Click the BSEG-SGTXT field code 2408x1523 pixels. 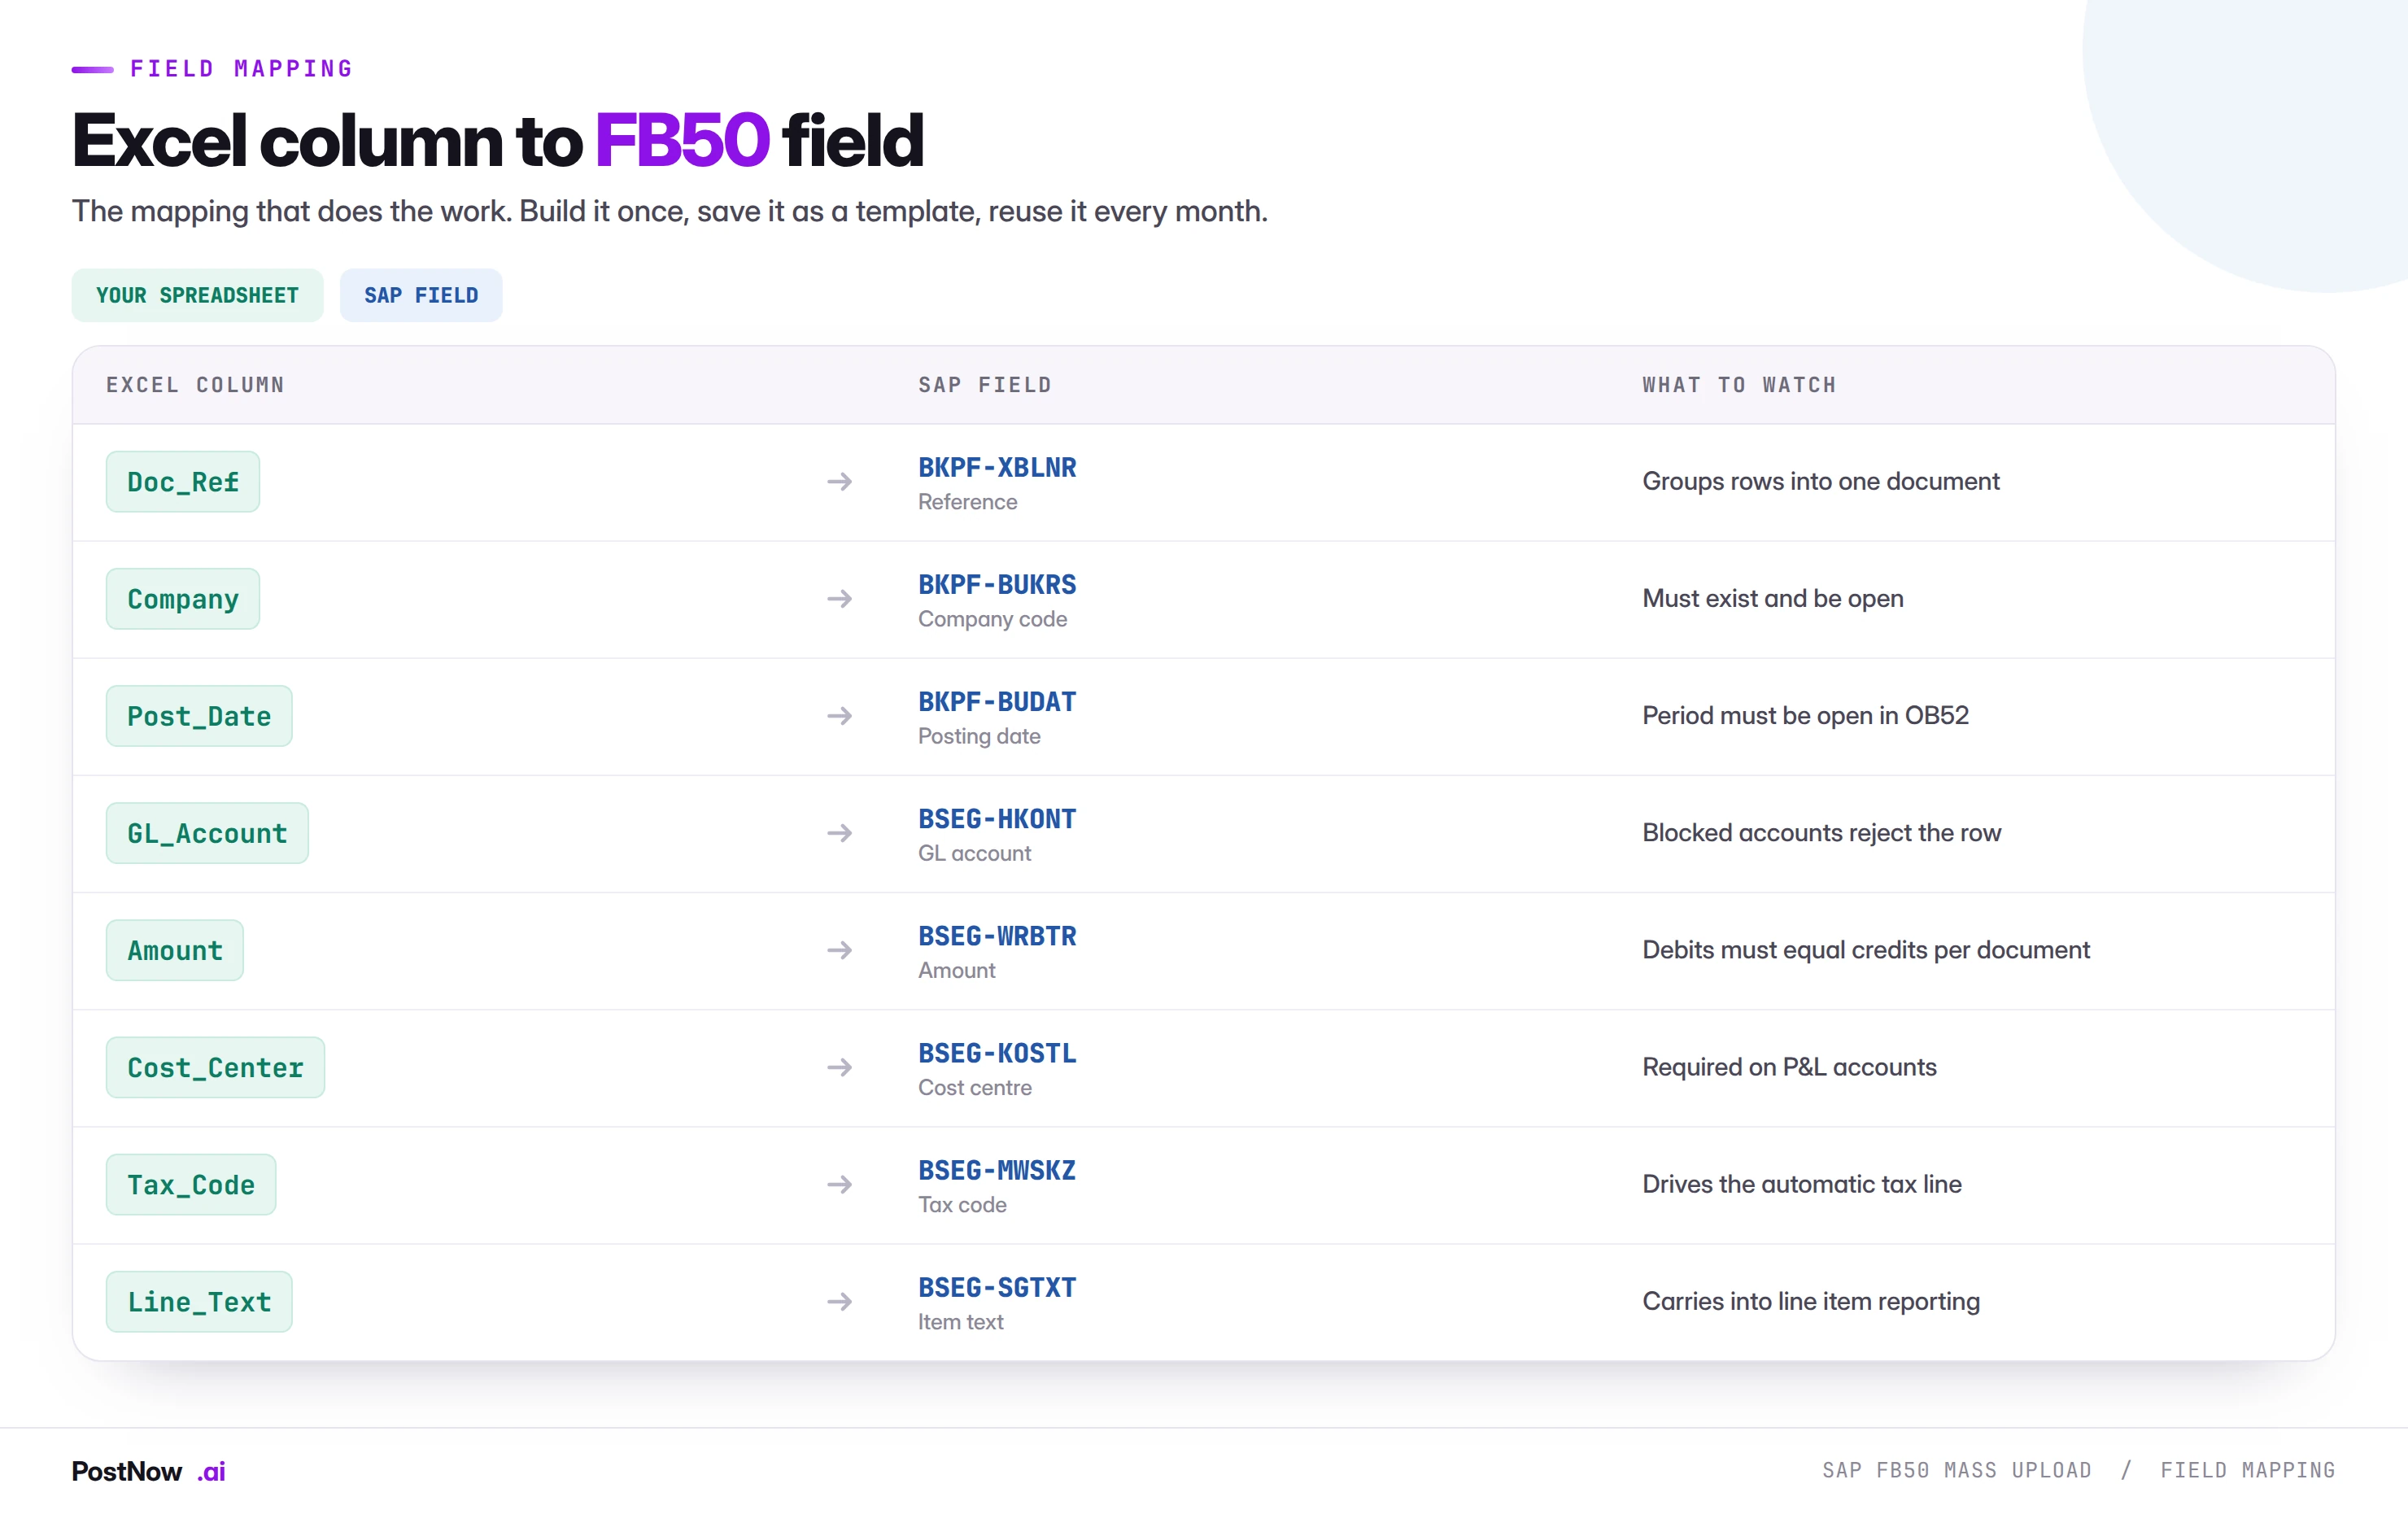[997, 1286]
